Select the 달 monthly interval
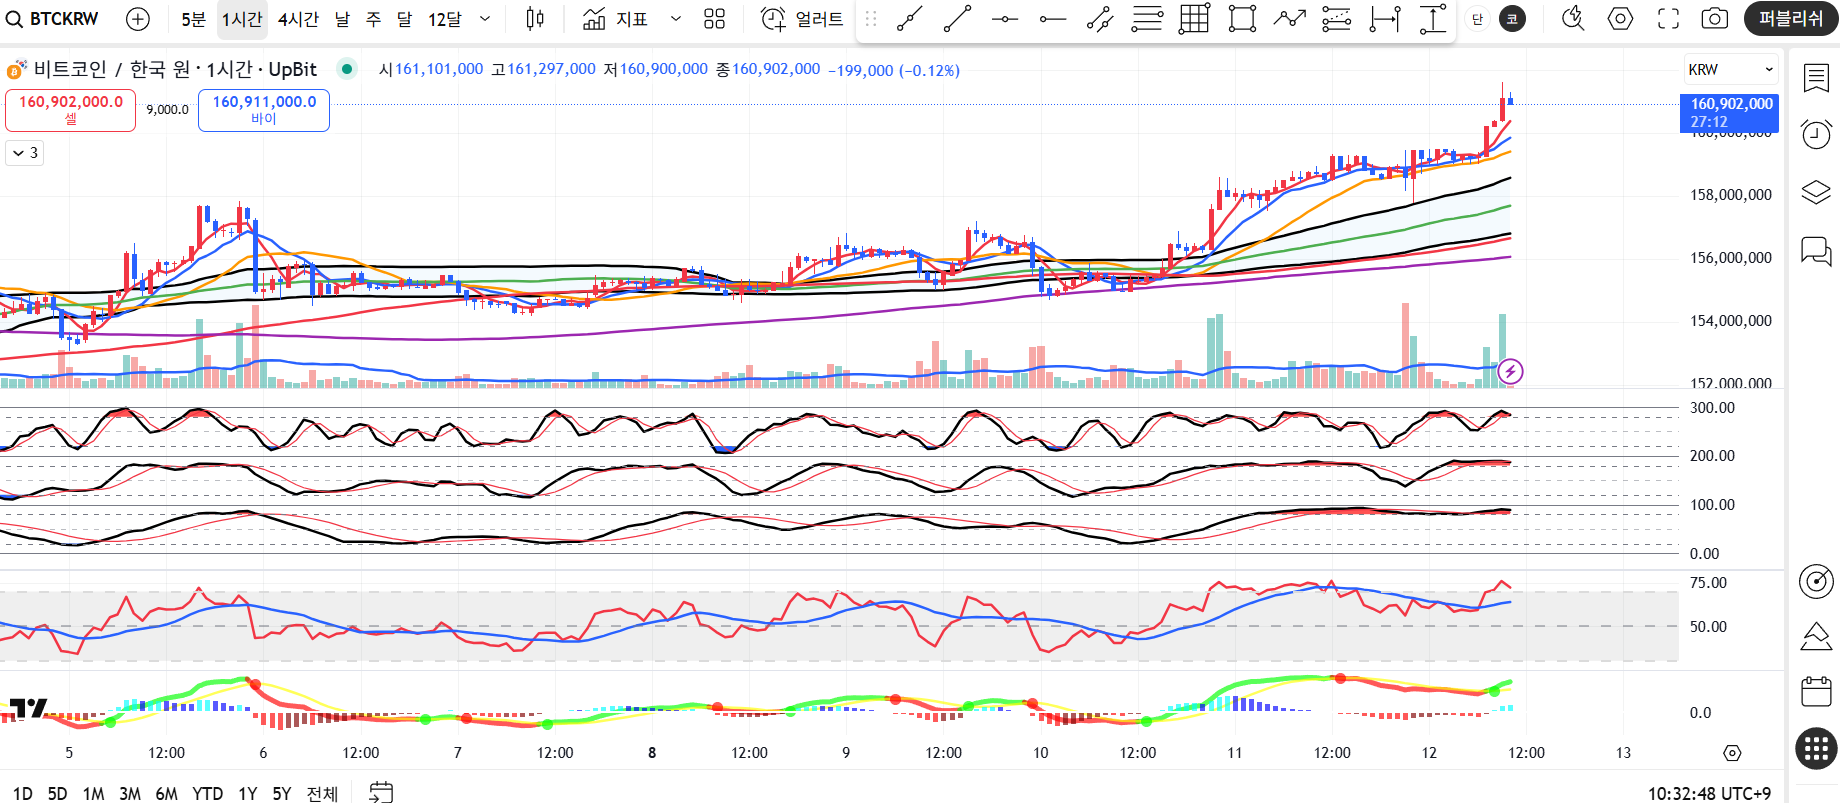 pos(405,19)
